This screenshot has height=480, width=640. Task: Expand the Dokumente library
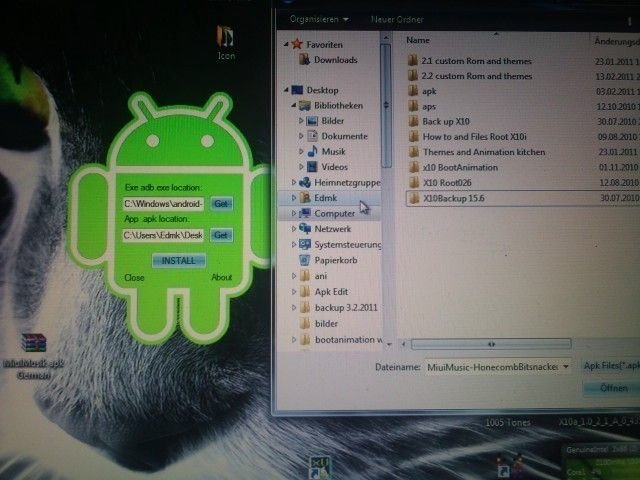(301, 136)
